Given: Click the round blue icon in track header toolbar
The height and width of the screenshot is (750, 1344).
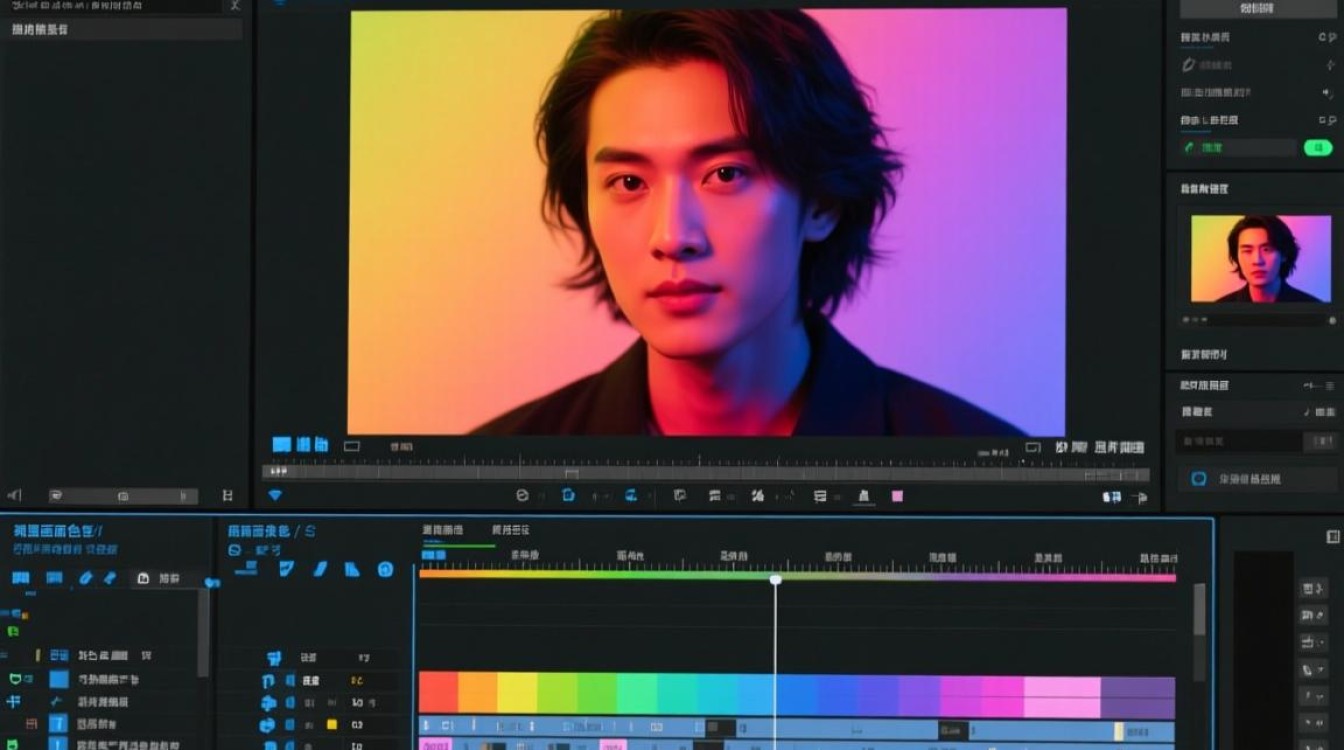Looking at the screenshot, I should coord(385,569).
